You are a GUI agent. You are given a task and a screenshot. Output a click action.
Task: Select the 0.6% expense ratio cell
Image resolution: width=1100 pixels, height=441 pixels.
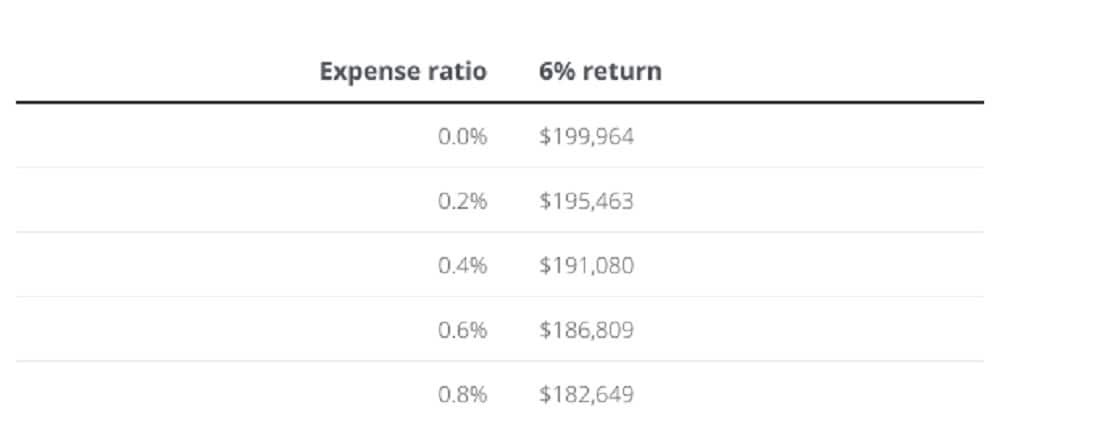click(x=462, y=330)
